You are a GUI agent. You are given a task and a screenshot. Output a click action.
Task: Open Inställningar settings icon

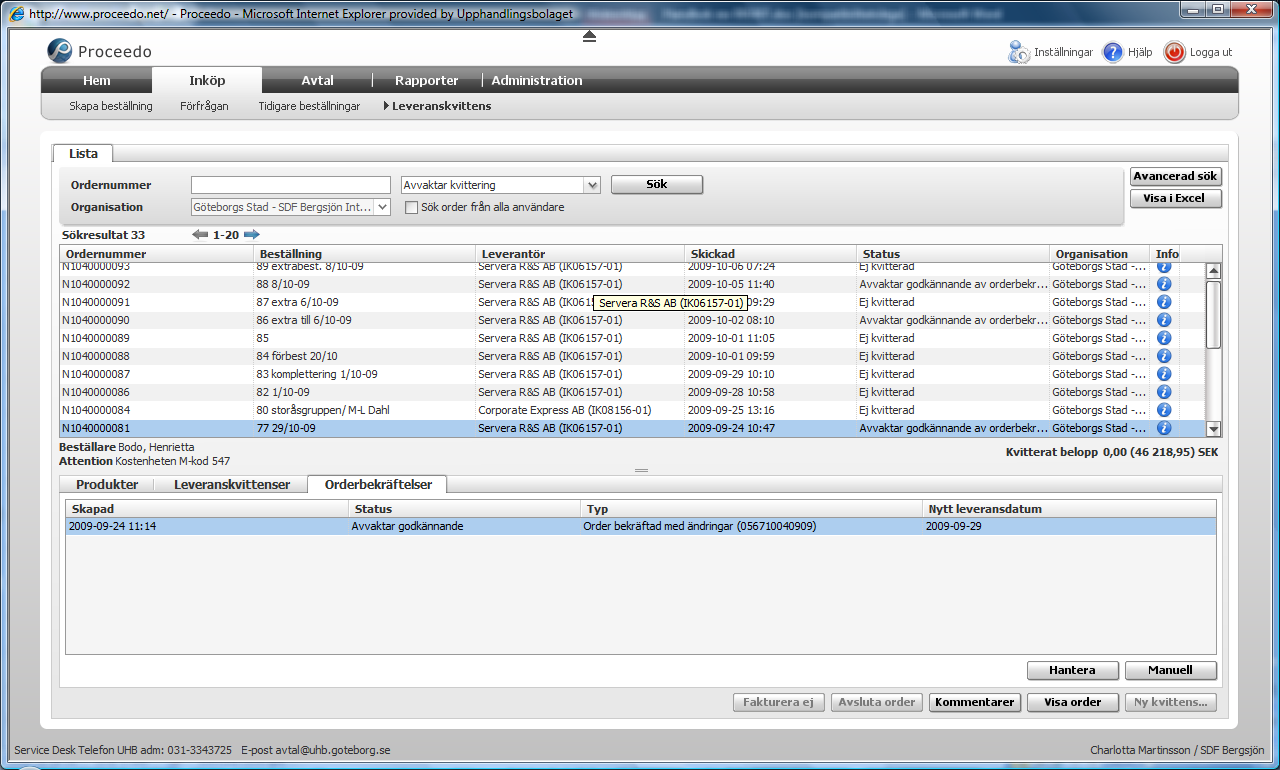(x=1019, y=52)
